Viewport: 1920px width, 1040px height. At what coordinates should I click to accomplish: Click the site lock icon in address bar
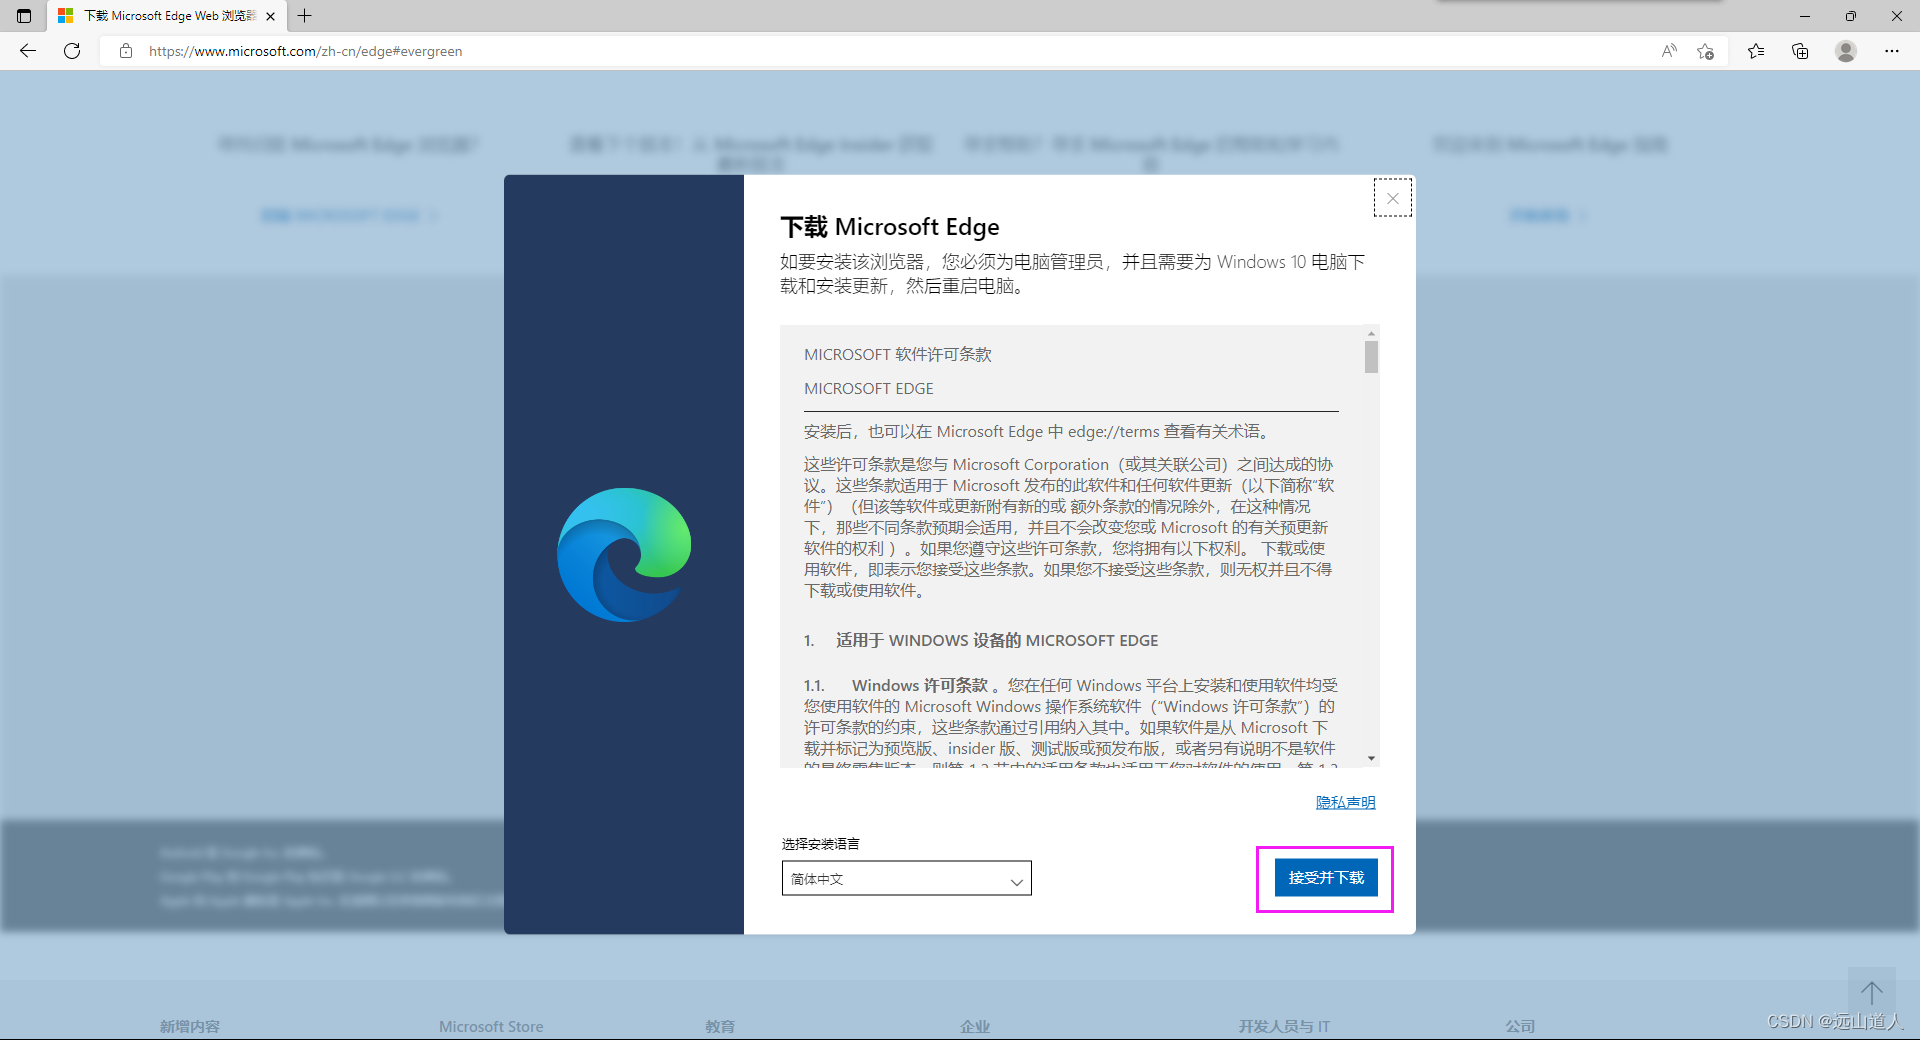126,51
